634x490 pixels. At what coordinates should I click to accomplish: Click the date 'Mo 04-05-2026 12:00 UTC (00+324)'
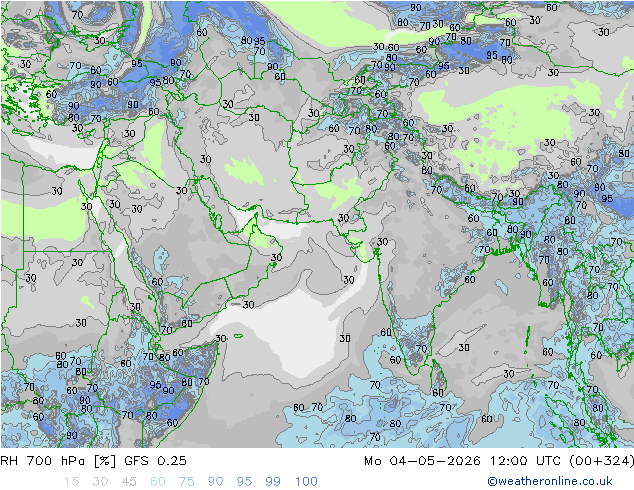499,461
